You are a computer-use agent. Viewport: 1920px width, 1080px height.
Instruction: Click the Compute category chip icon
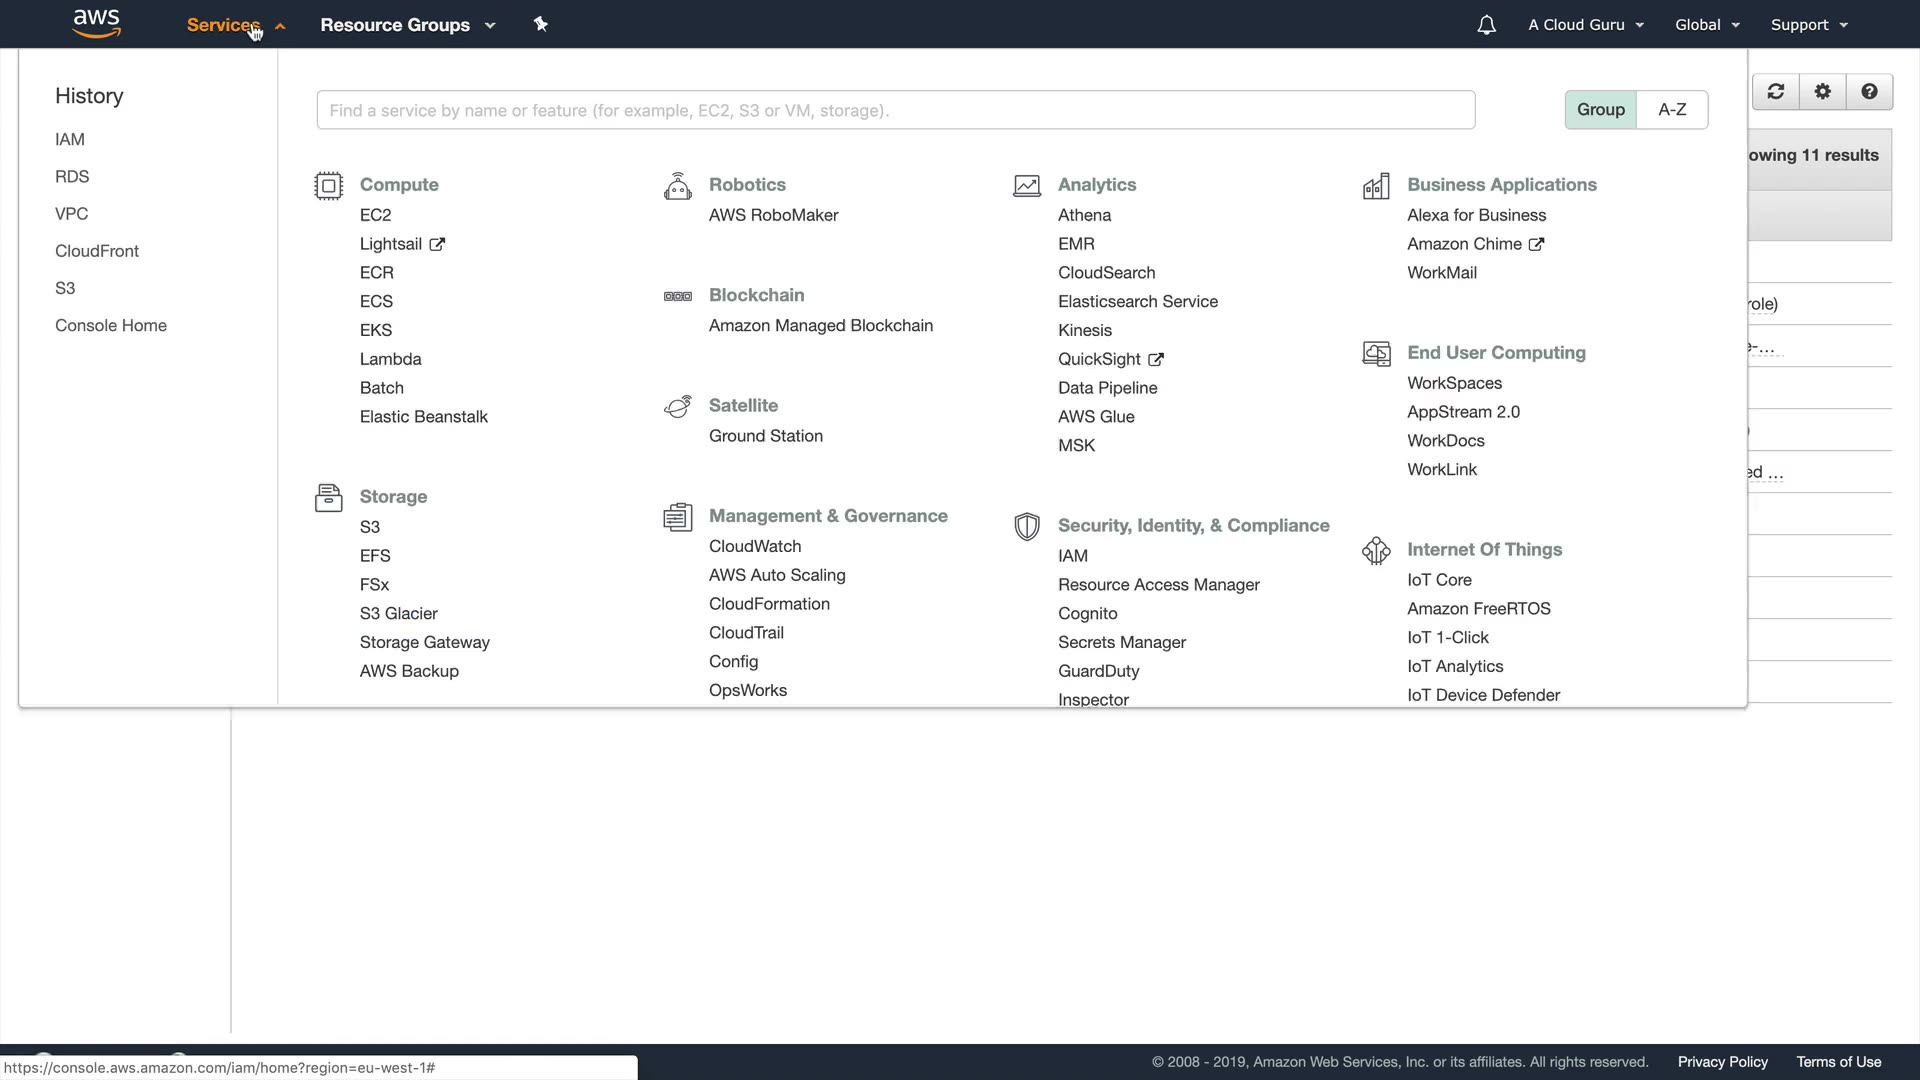pyautogui.click(x=328, y=186)
